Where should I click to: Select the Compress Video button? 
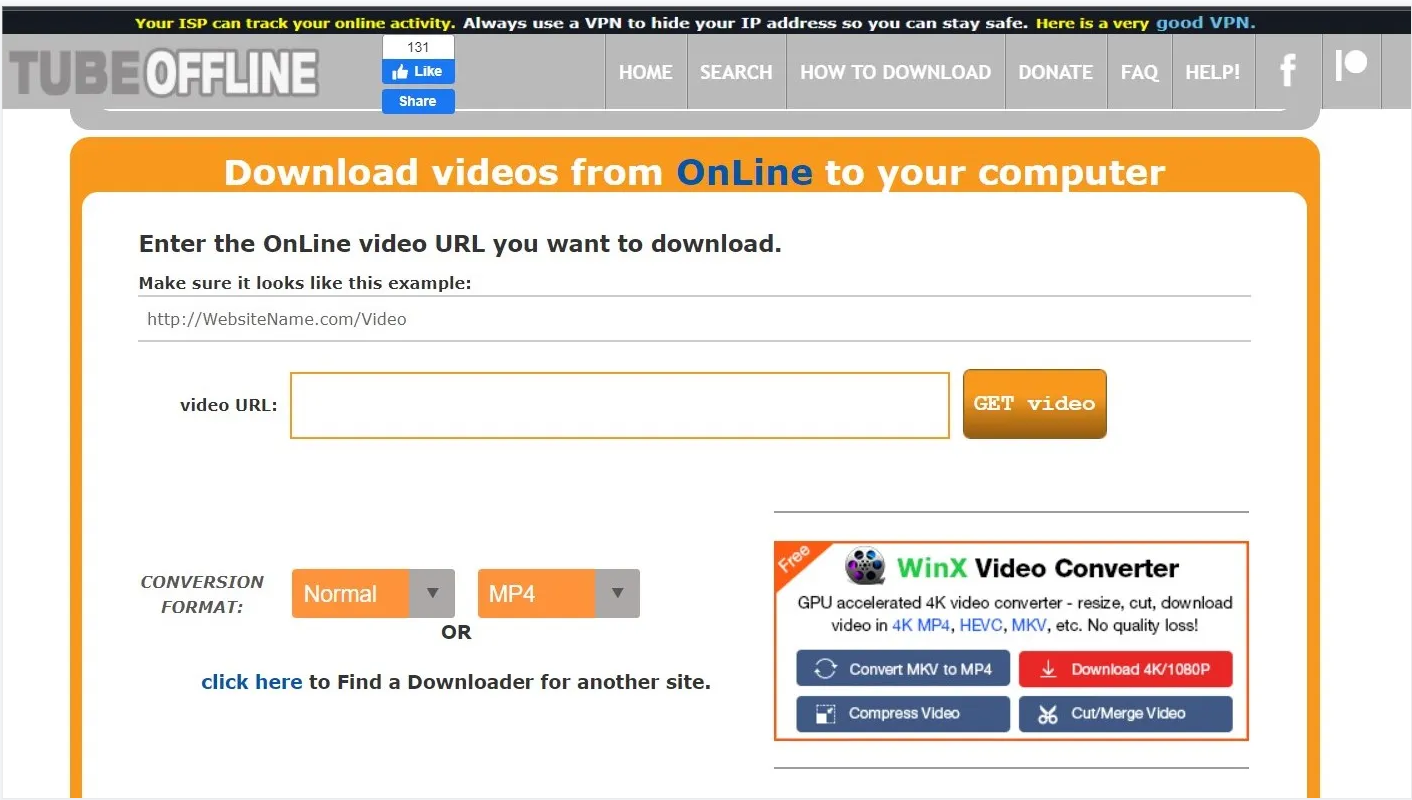[x=903, y=713]
